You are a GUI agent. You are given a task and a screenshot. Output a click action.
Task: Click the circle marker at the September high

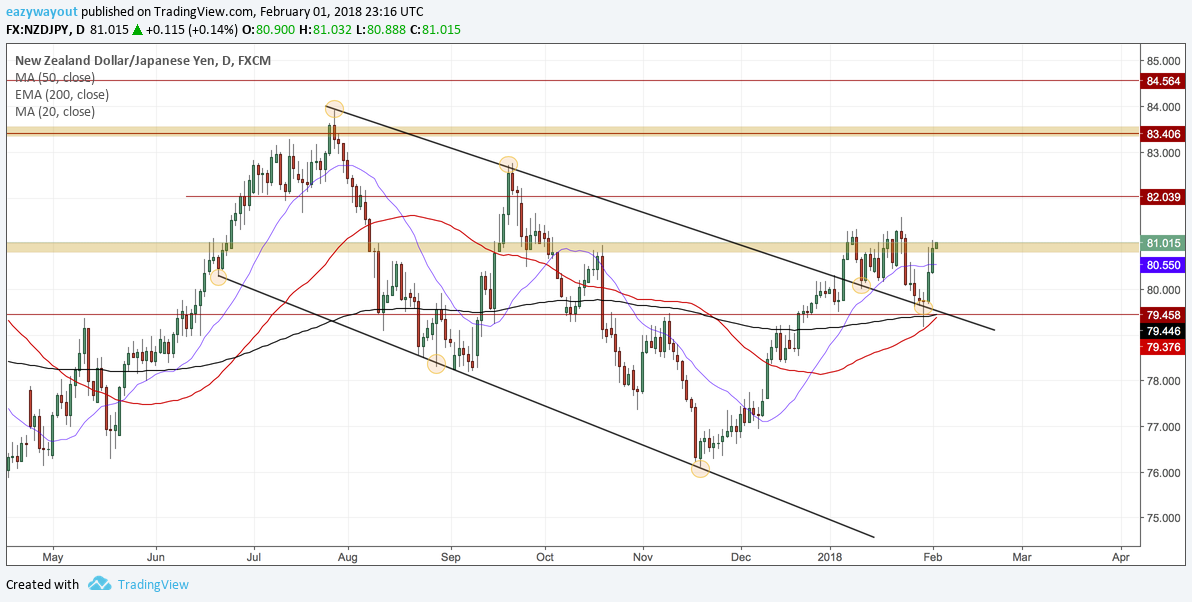509,164
